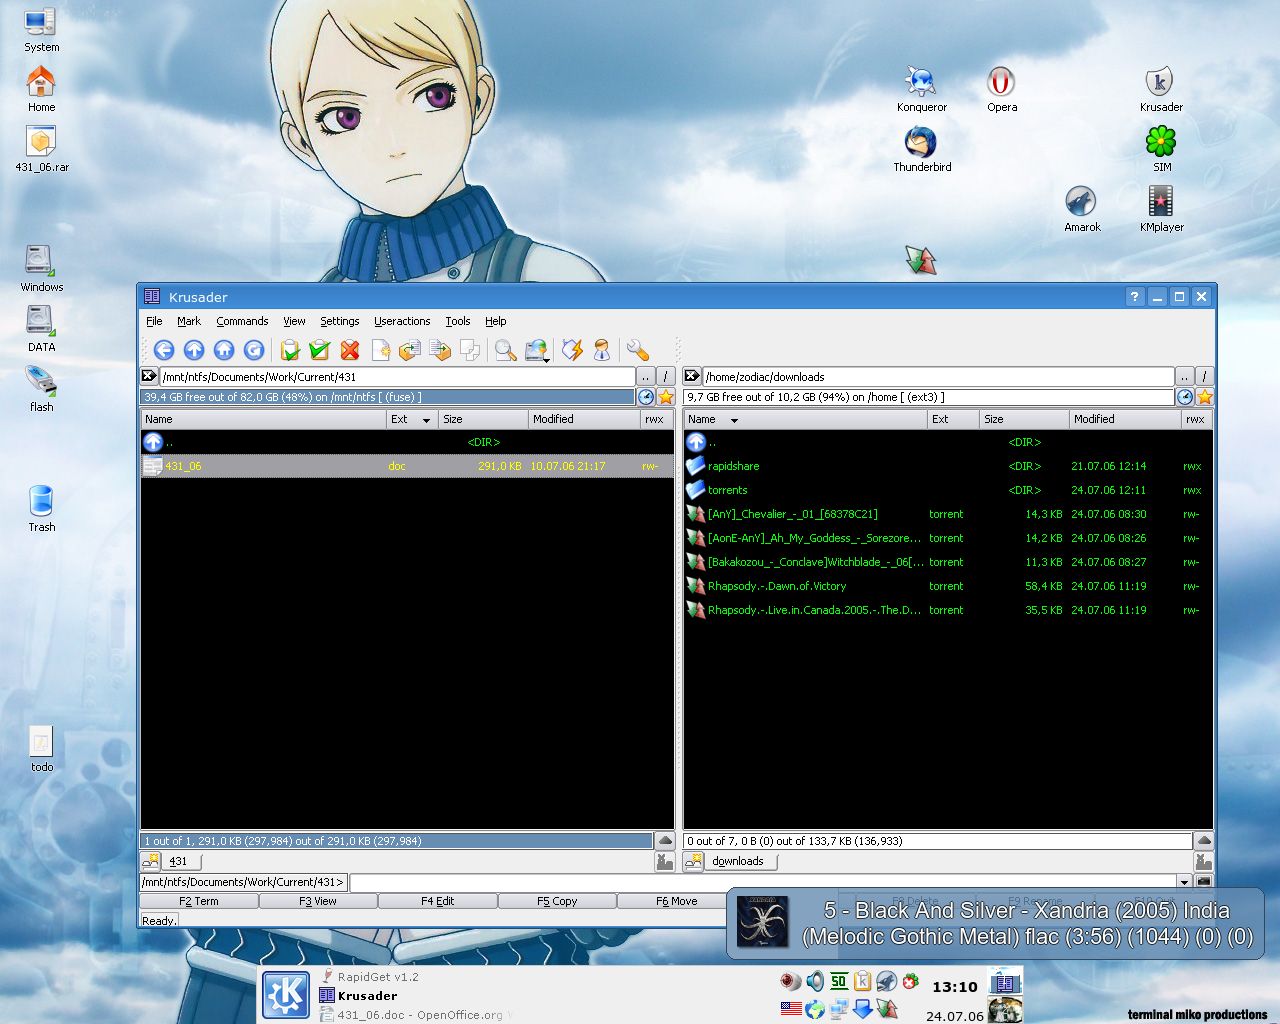The height and width of the screenshot is (1024, 1280).
Task: Click the right panel '/' root button
Action: 1204,377
